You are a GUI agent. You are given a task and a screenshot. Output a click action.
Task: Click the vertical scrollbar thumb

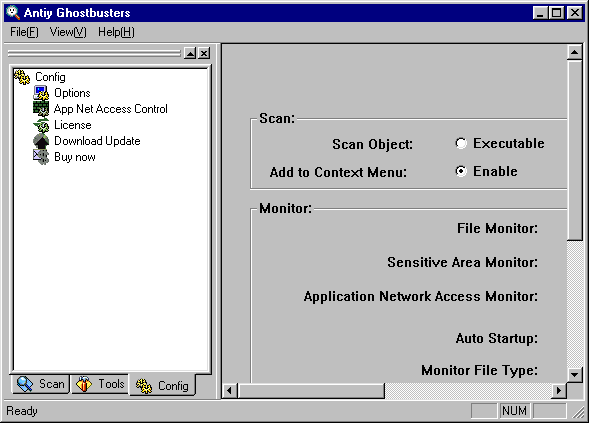pos(574,150)
